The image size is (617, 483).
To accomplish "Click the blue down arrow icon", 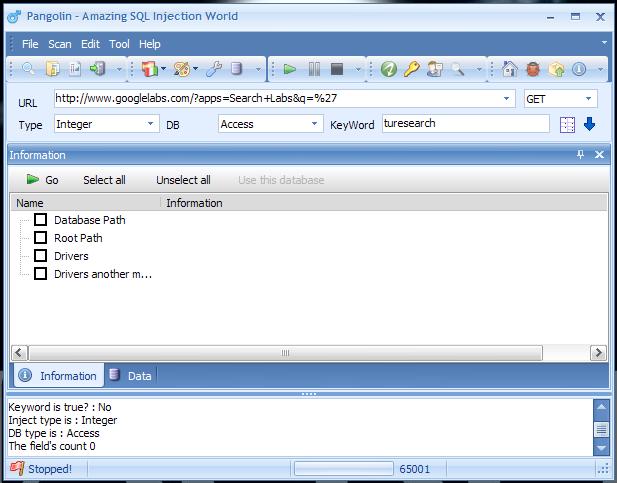I will click(589, 124).
